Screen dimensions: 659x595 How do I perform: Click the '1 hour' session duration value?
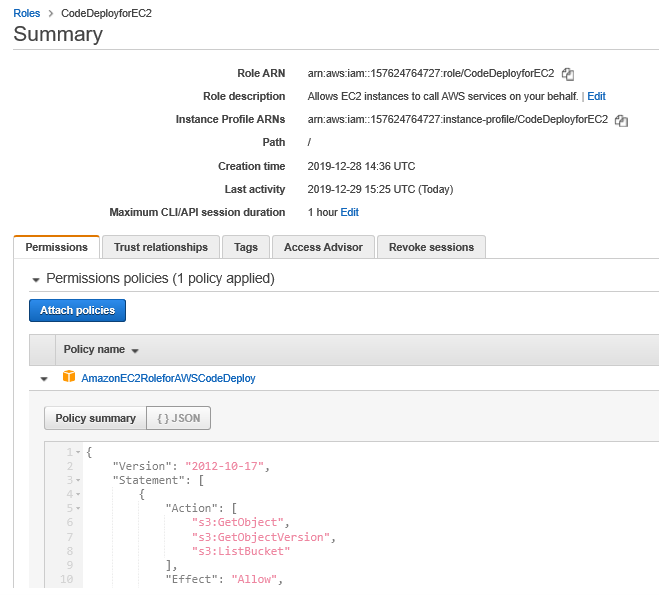(322, 212)
